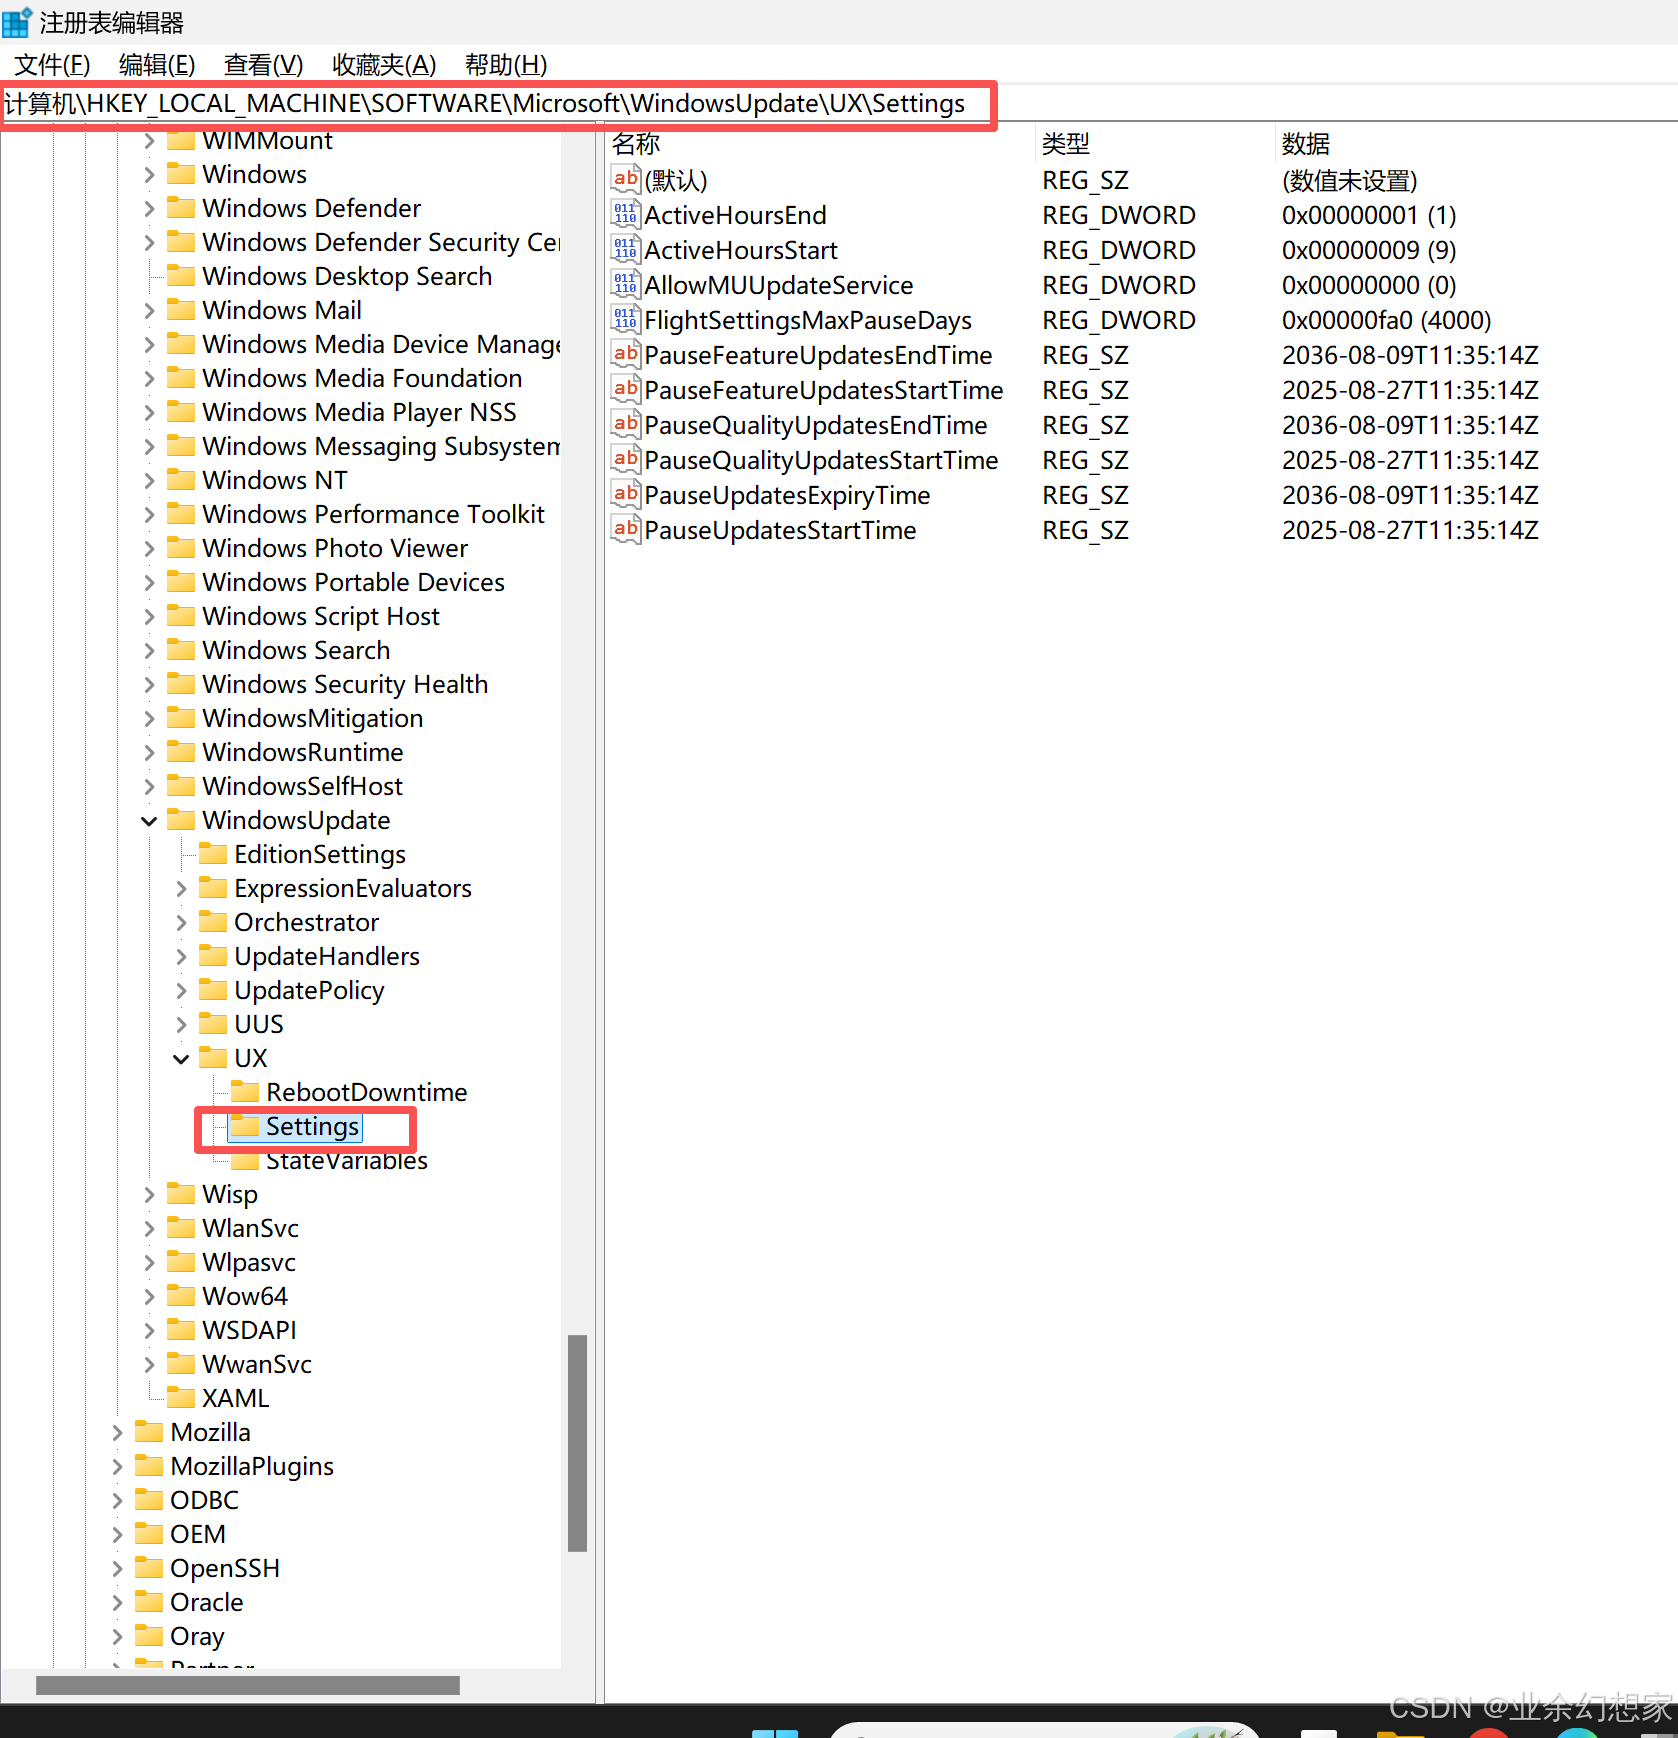
Task: Open the 文件(F) menu
Action: tap(52, 65)
